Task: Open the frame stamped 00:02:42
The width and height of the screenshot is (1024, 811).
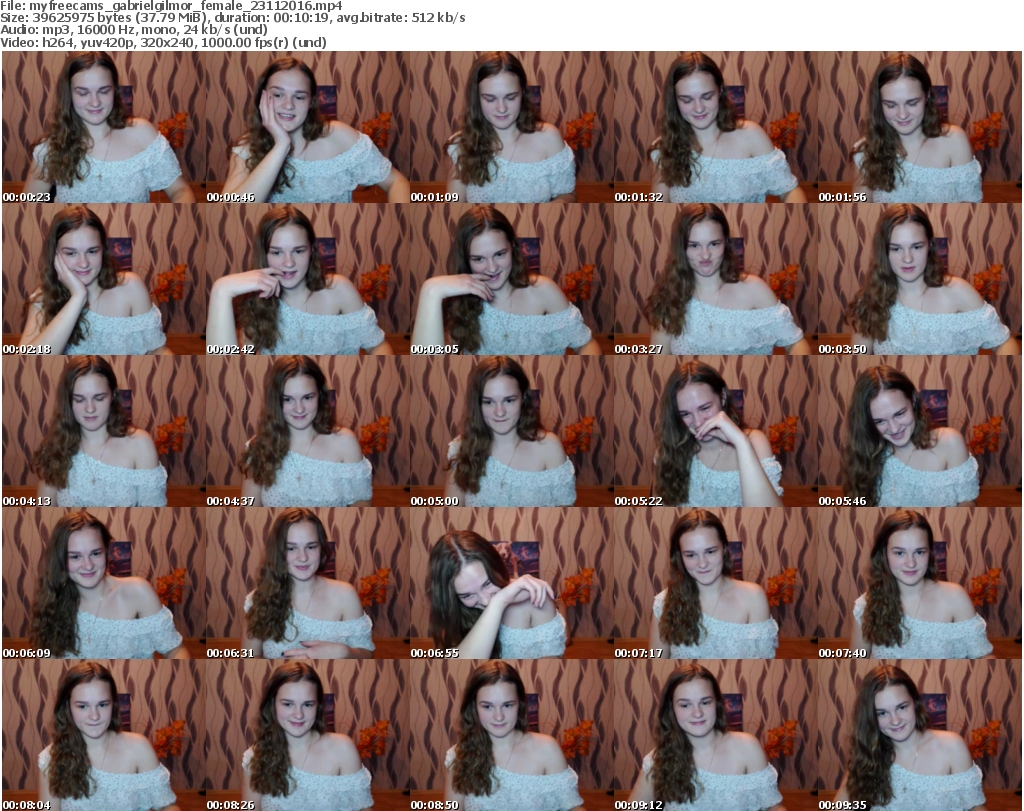Action: coord(308,279)
